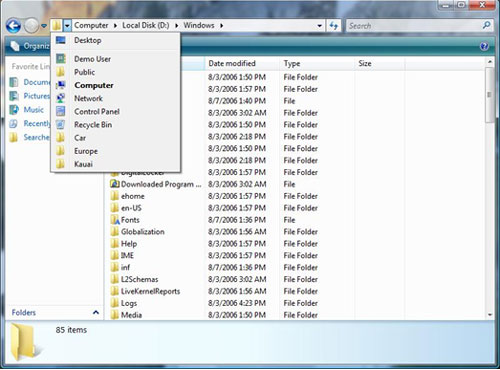Viewport: 500px width, 370px height.
Task: Select the L2Schemas folder
Action: click(x=135, y=279)
